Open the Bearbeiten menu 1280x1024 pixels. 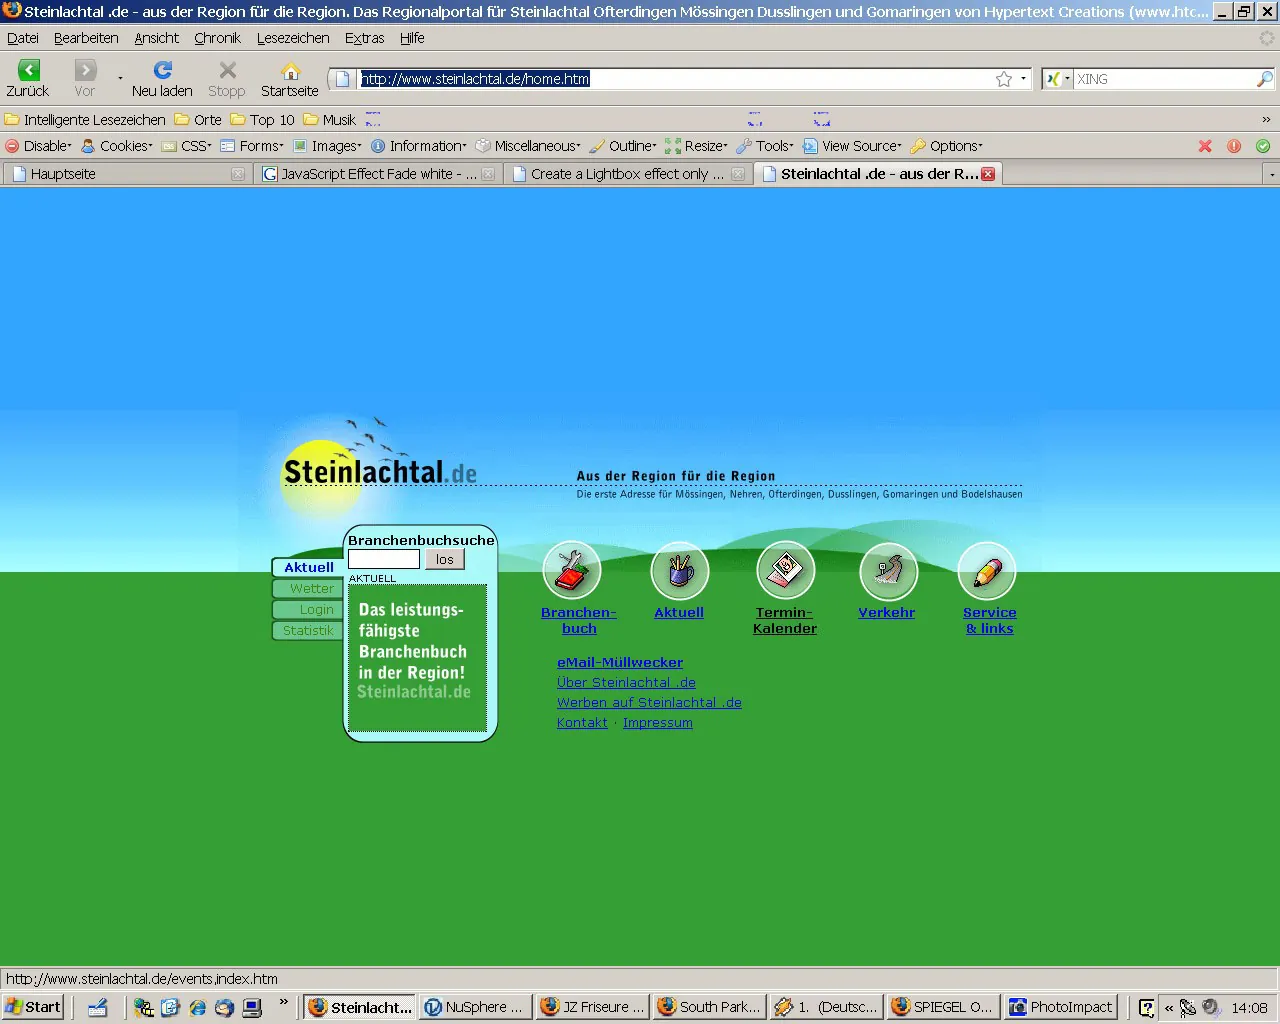click(x=86, y=38)
